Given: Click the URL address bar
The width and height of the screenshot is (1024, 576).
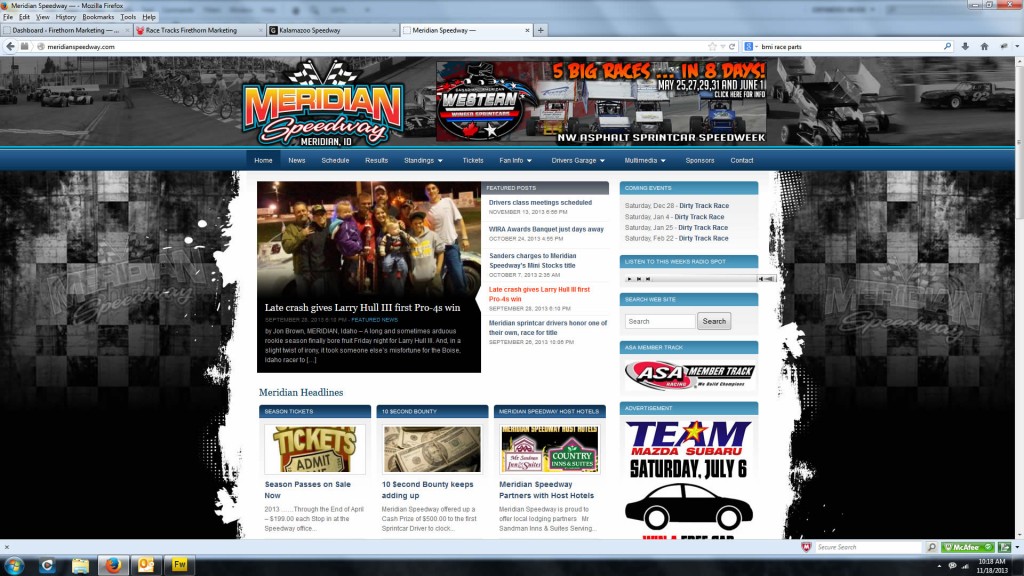Looking at the screenshot, I should 376,46.
